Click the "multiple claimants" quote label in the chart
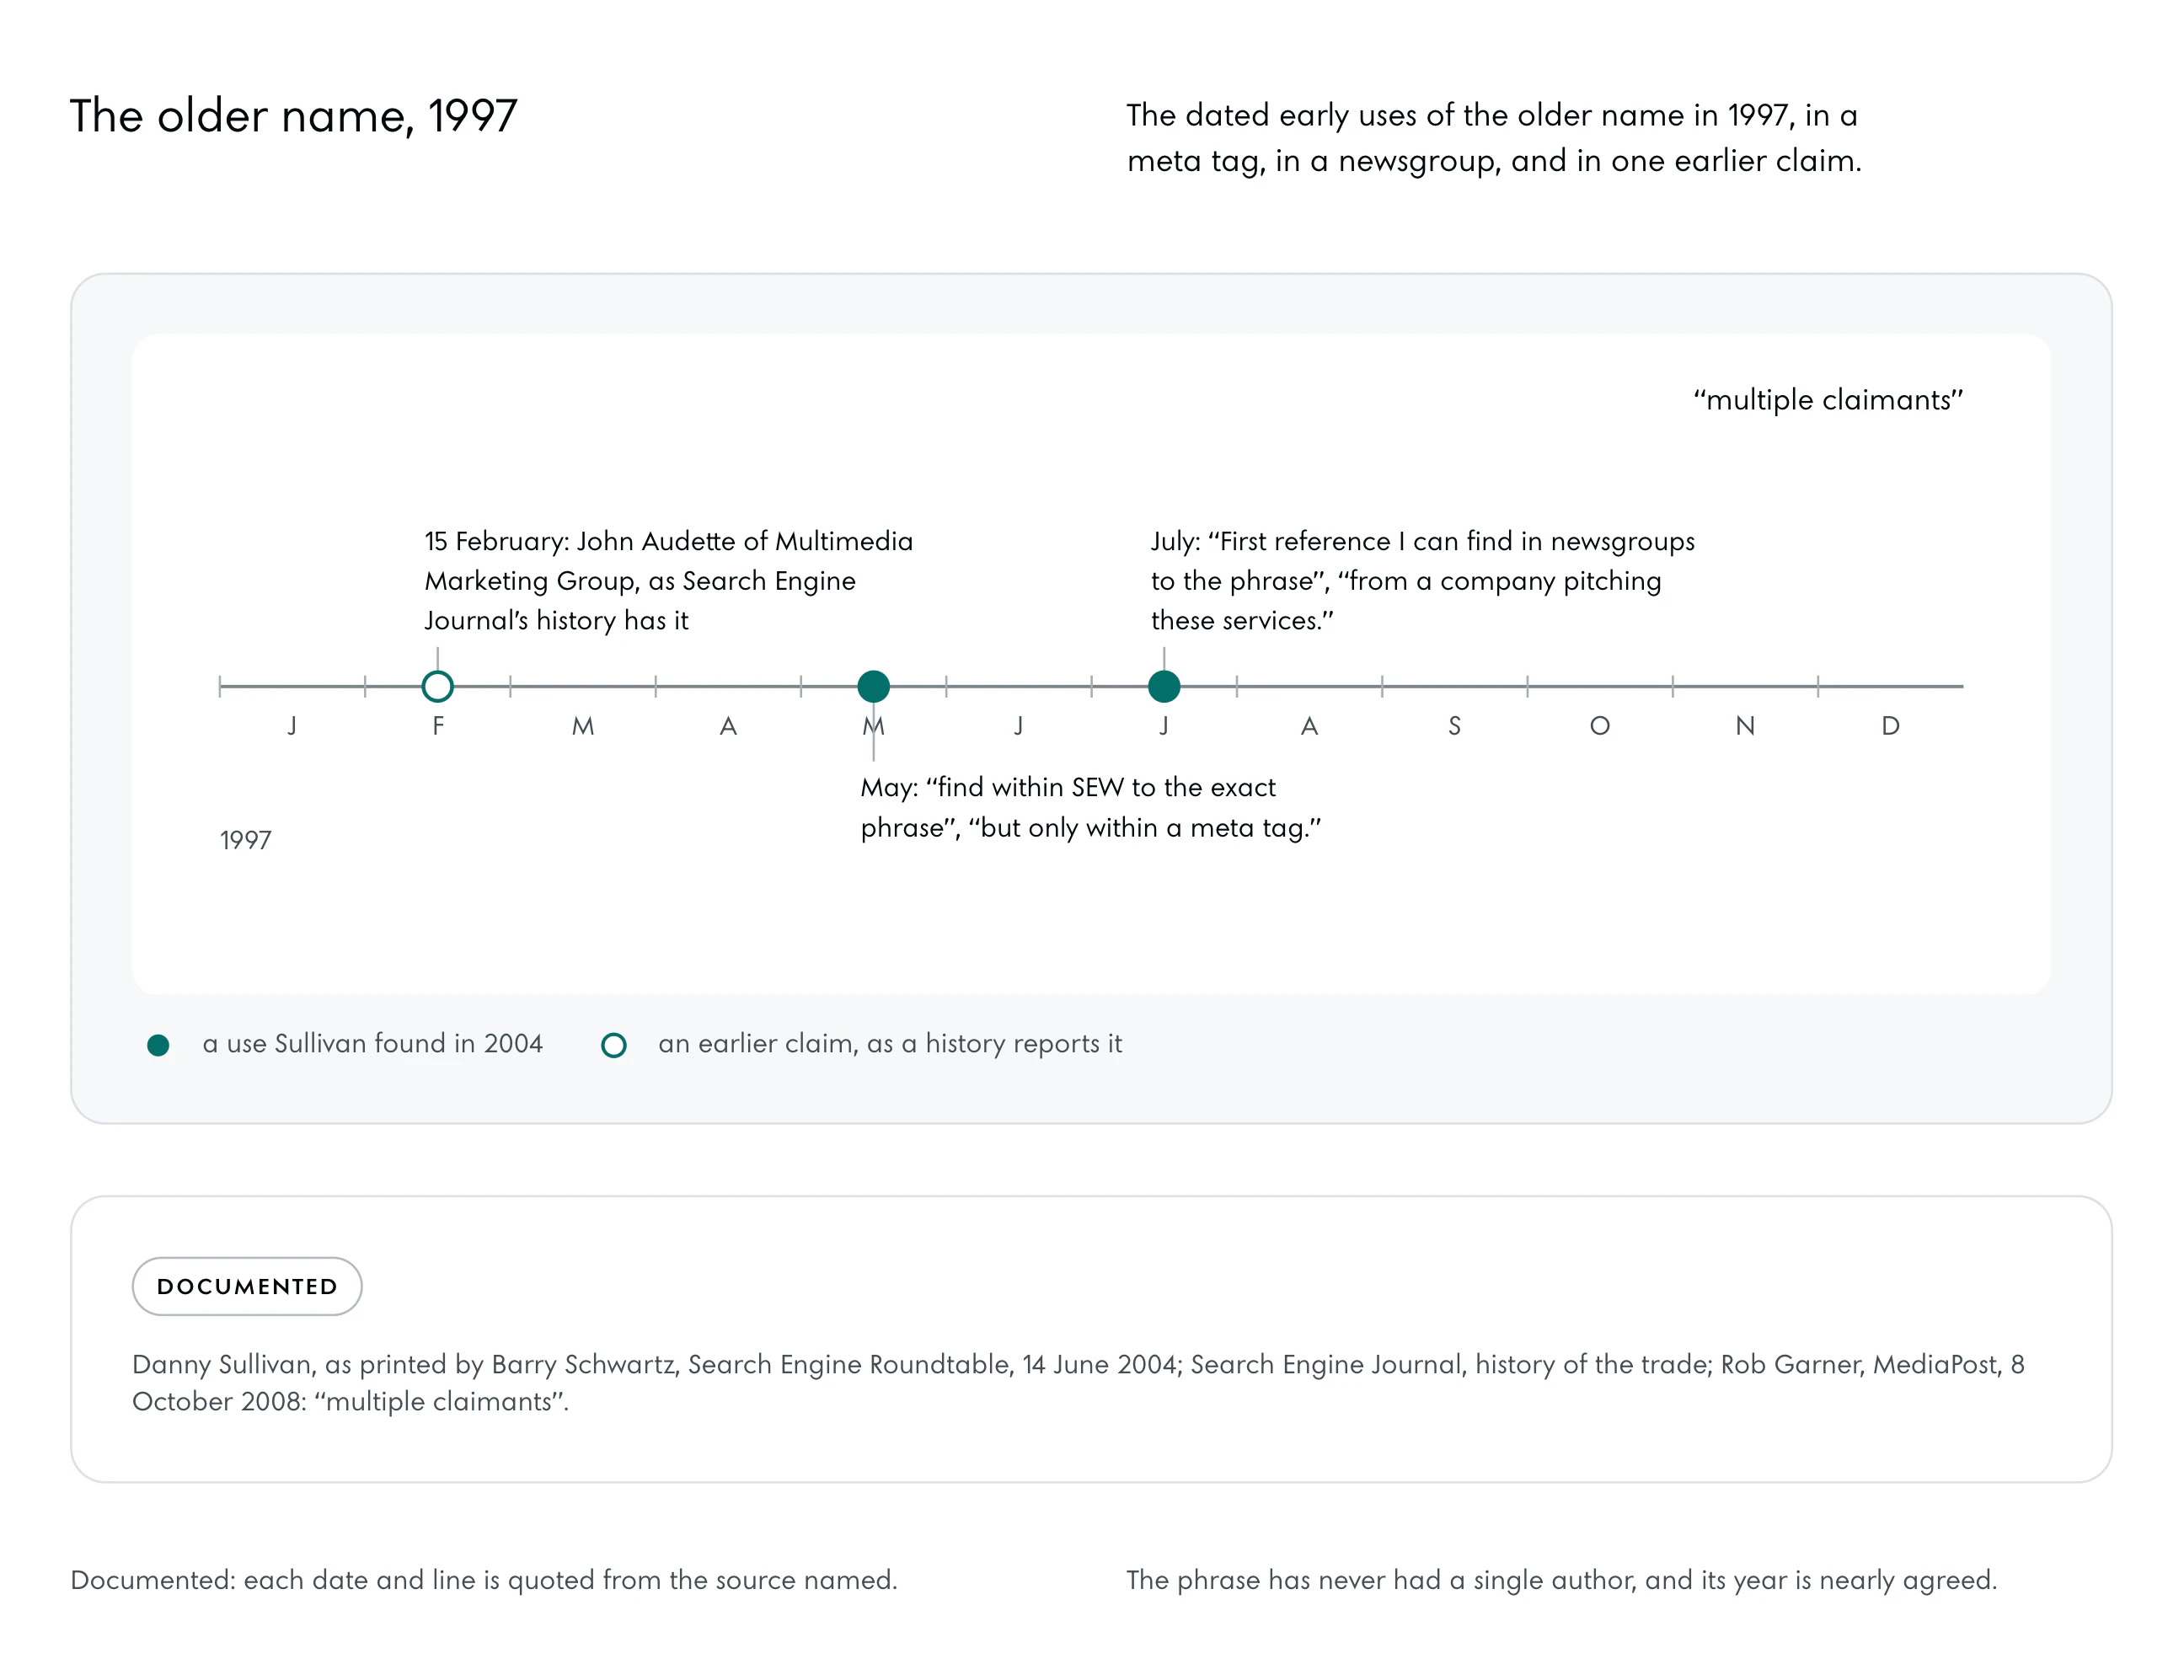Screen dimensions: 2184x1680 pyautogui.click(x=1828, y=400)
